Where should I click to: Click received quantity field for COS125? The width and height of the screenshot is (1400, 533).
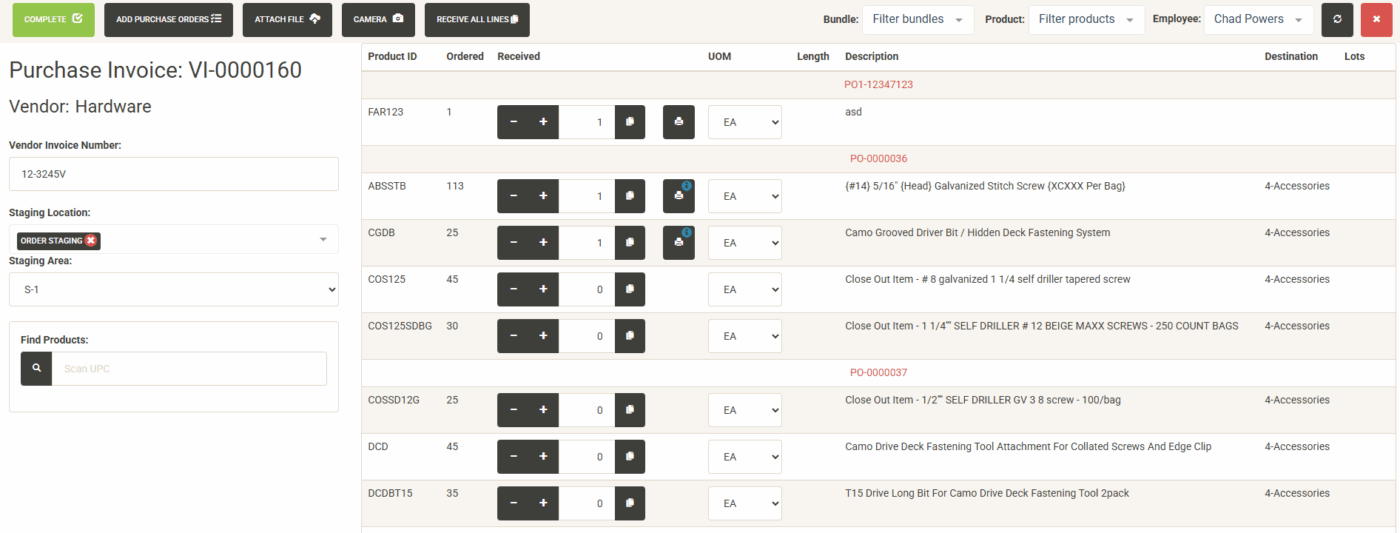click(x=587, y=290)
